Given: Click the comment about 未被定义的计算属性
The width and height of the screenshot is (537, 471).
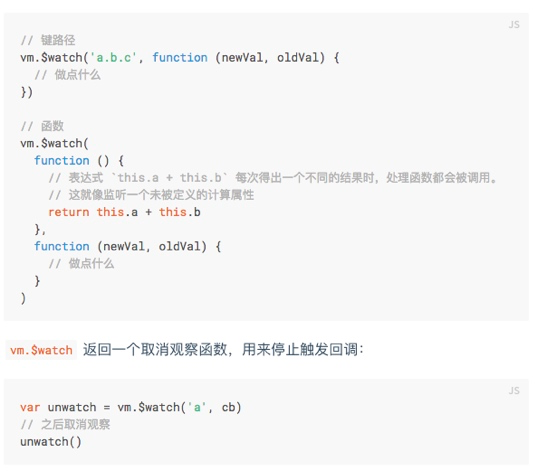Looking at the screenshot, I should (x=151, y=195).
